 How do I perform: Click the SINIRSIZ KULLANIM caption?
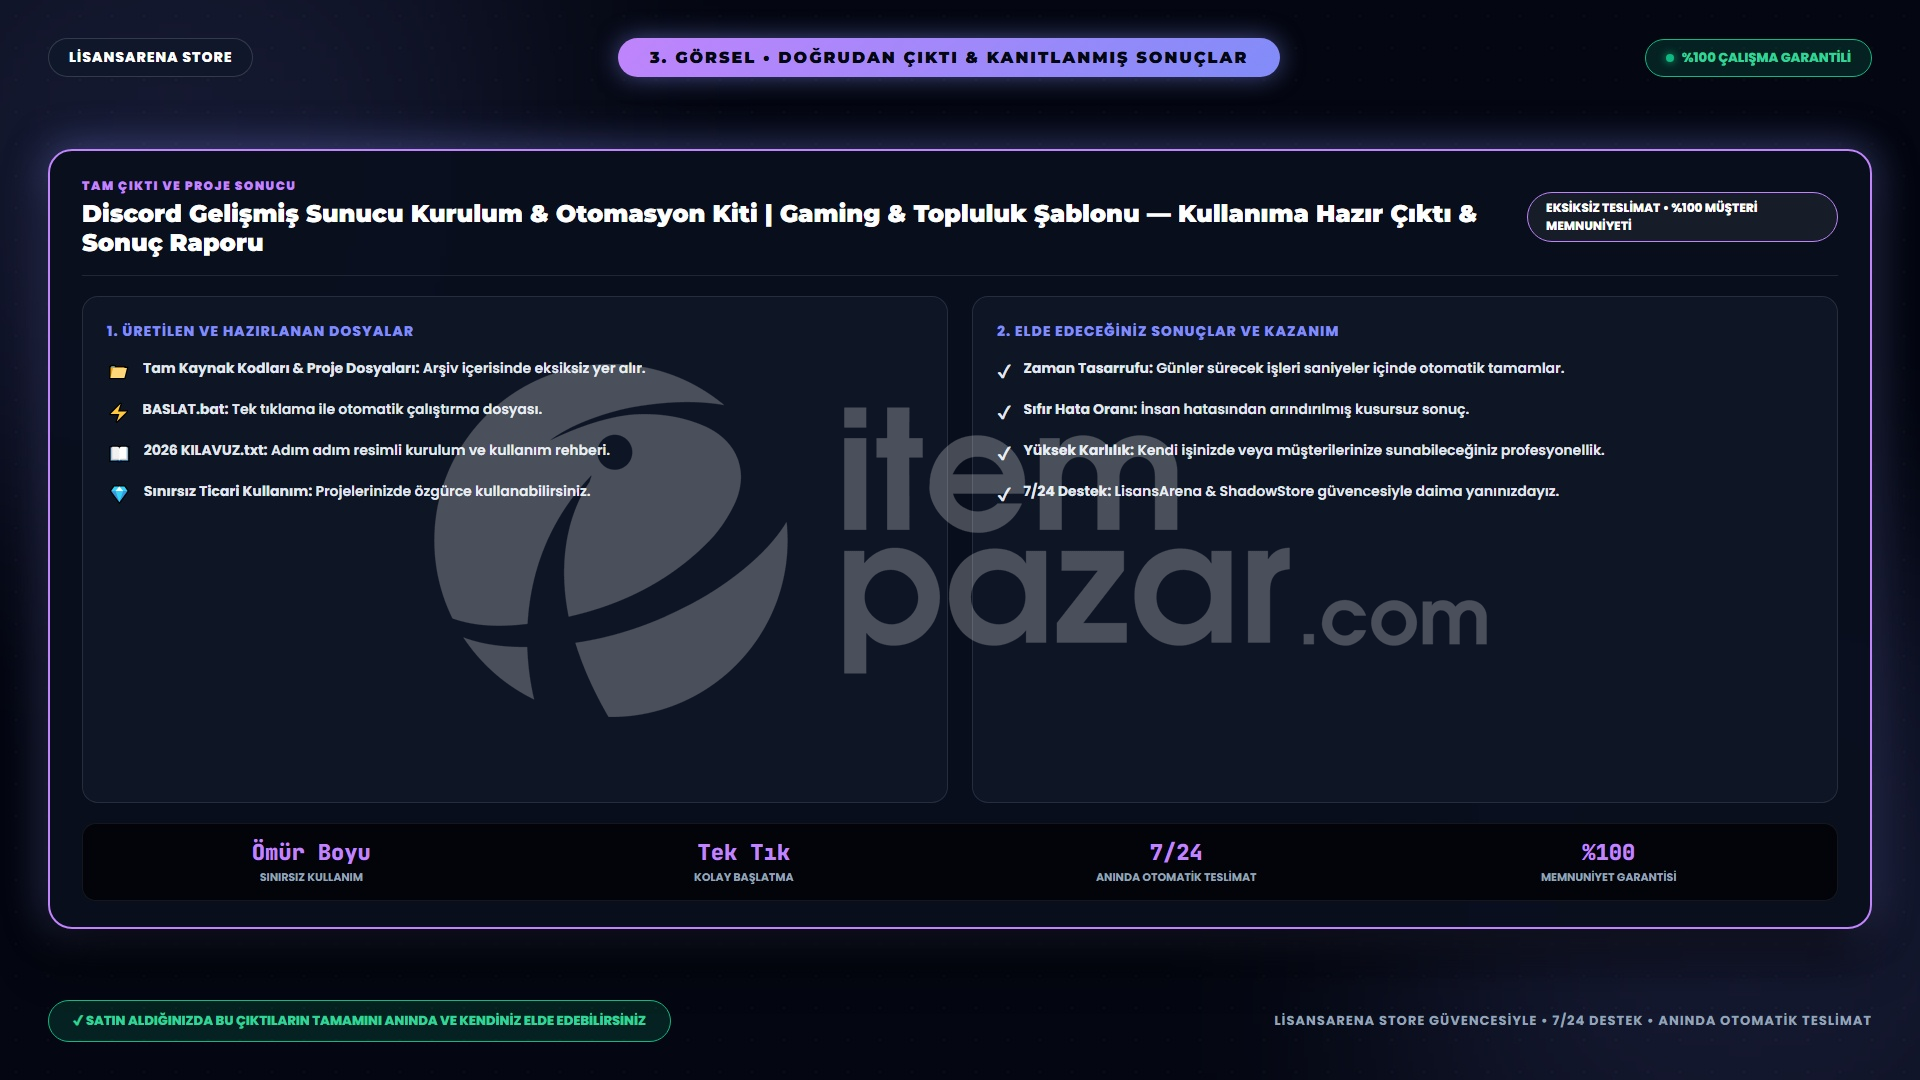point(311,878)
